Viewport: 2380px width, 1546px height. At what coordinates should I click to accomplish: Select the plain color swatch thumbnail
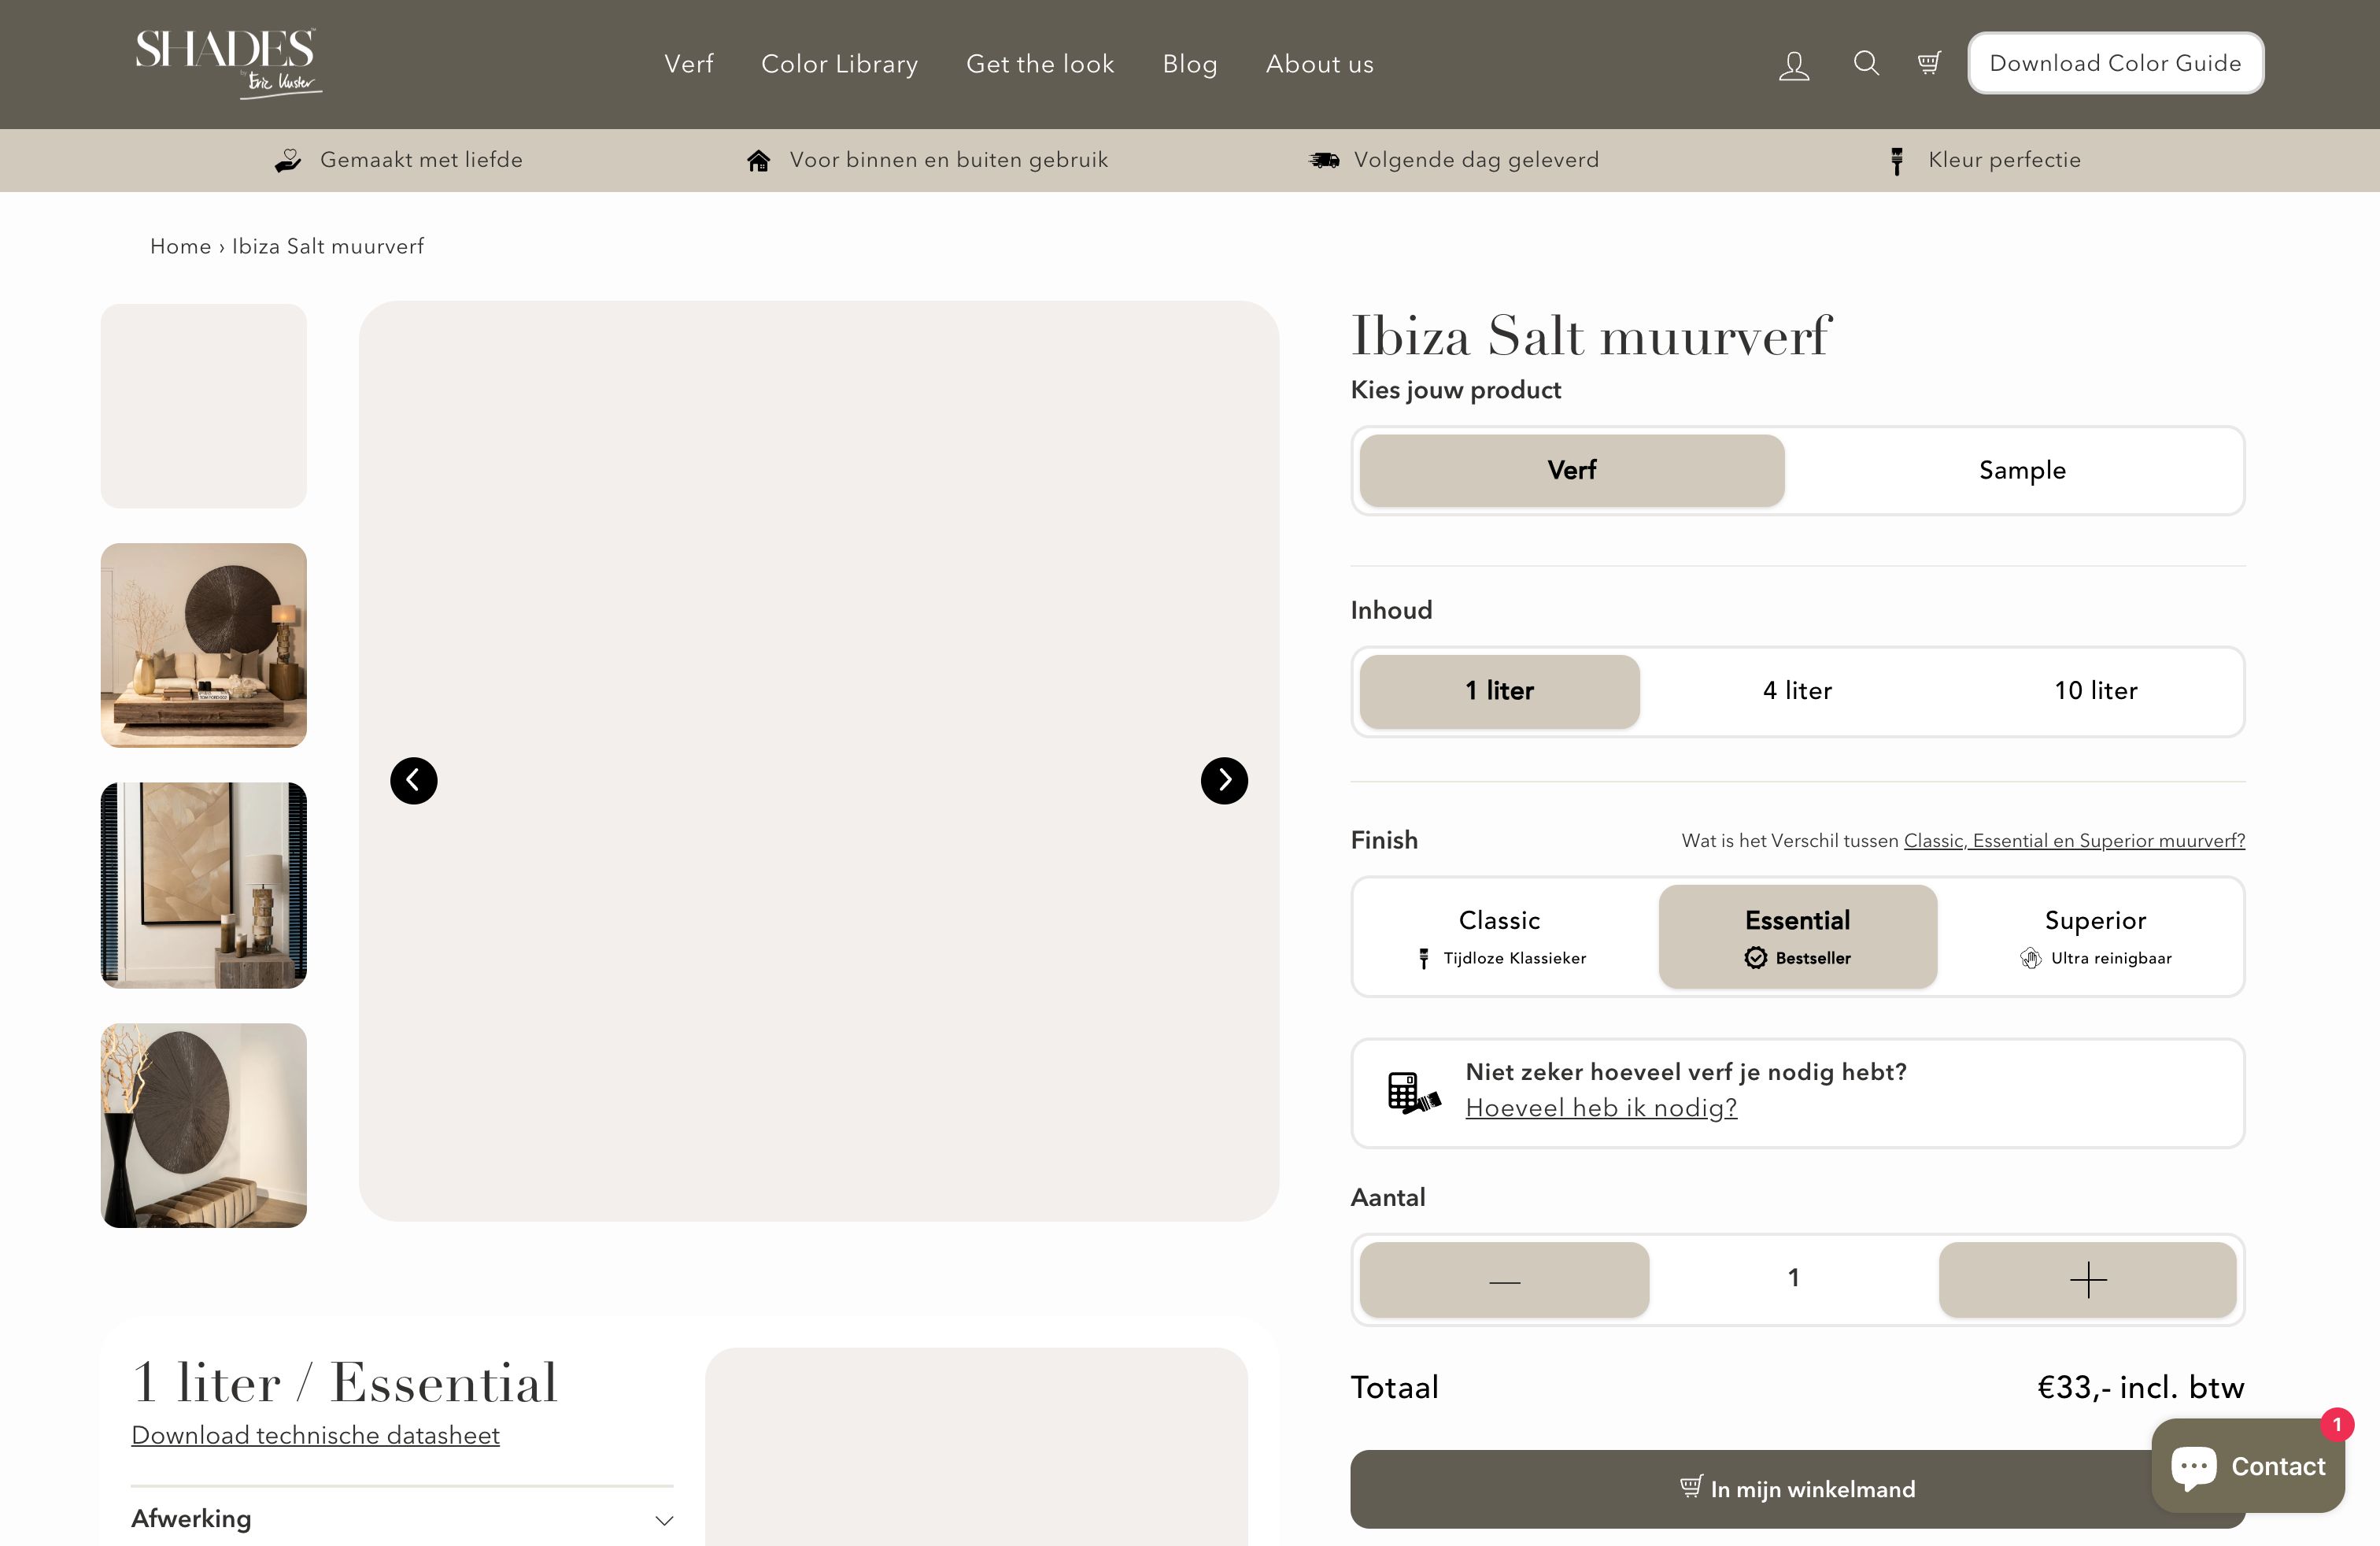204,406
